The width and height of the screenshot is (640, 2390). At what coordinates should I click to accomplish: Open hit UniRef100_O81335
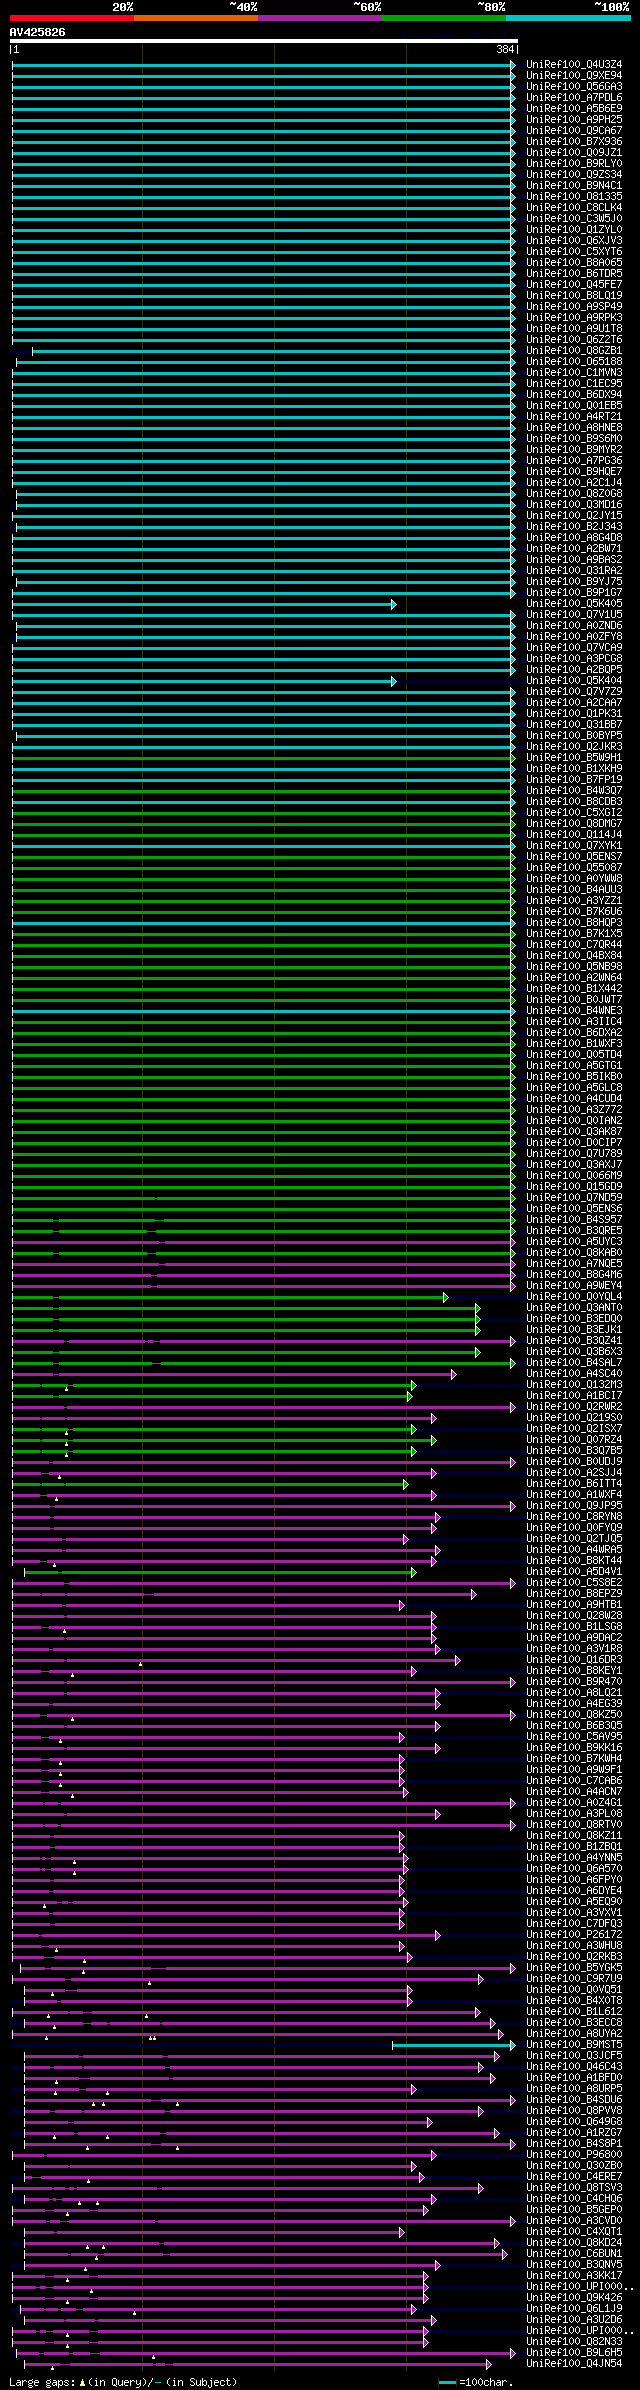tap(574, 196)
